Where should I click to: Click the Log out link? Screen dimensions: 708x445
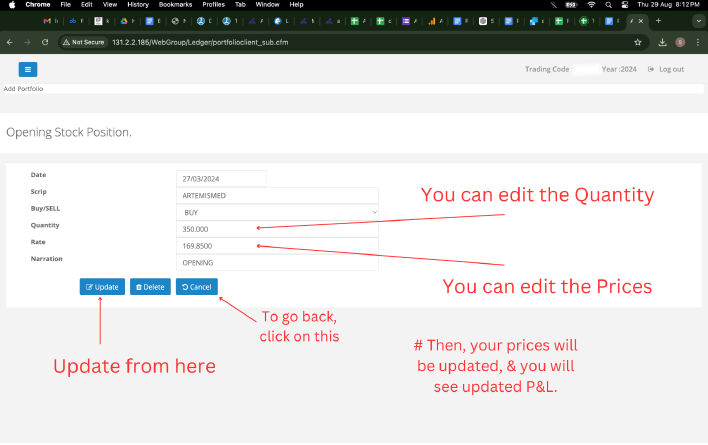(666, 69)
